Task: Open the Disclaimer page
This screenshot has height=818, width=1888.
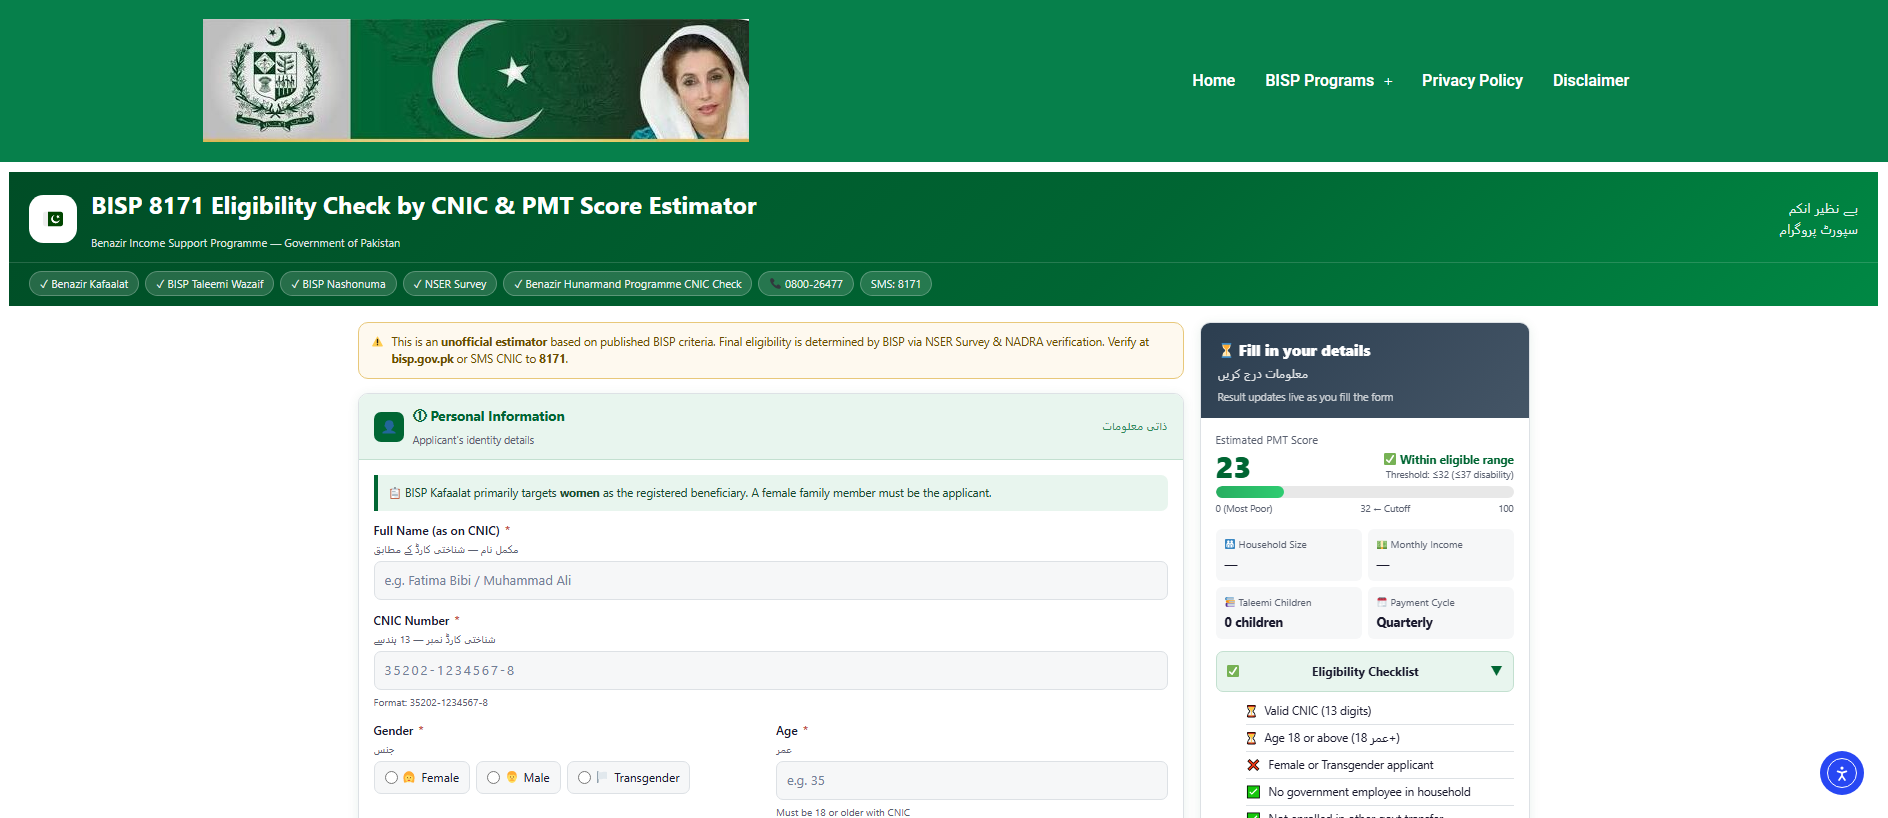Action: (1591, 81)
